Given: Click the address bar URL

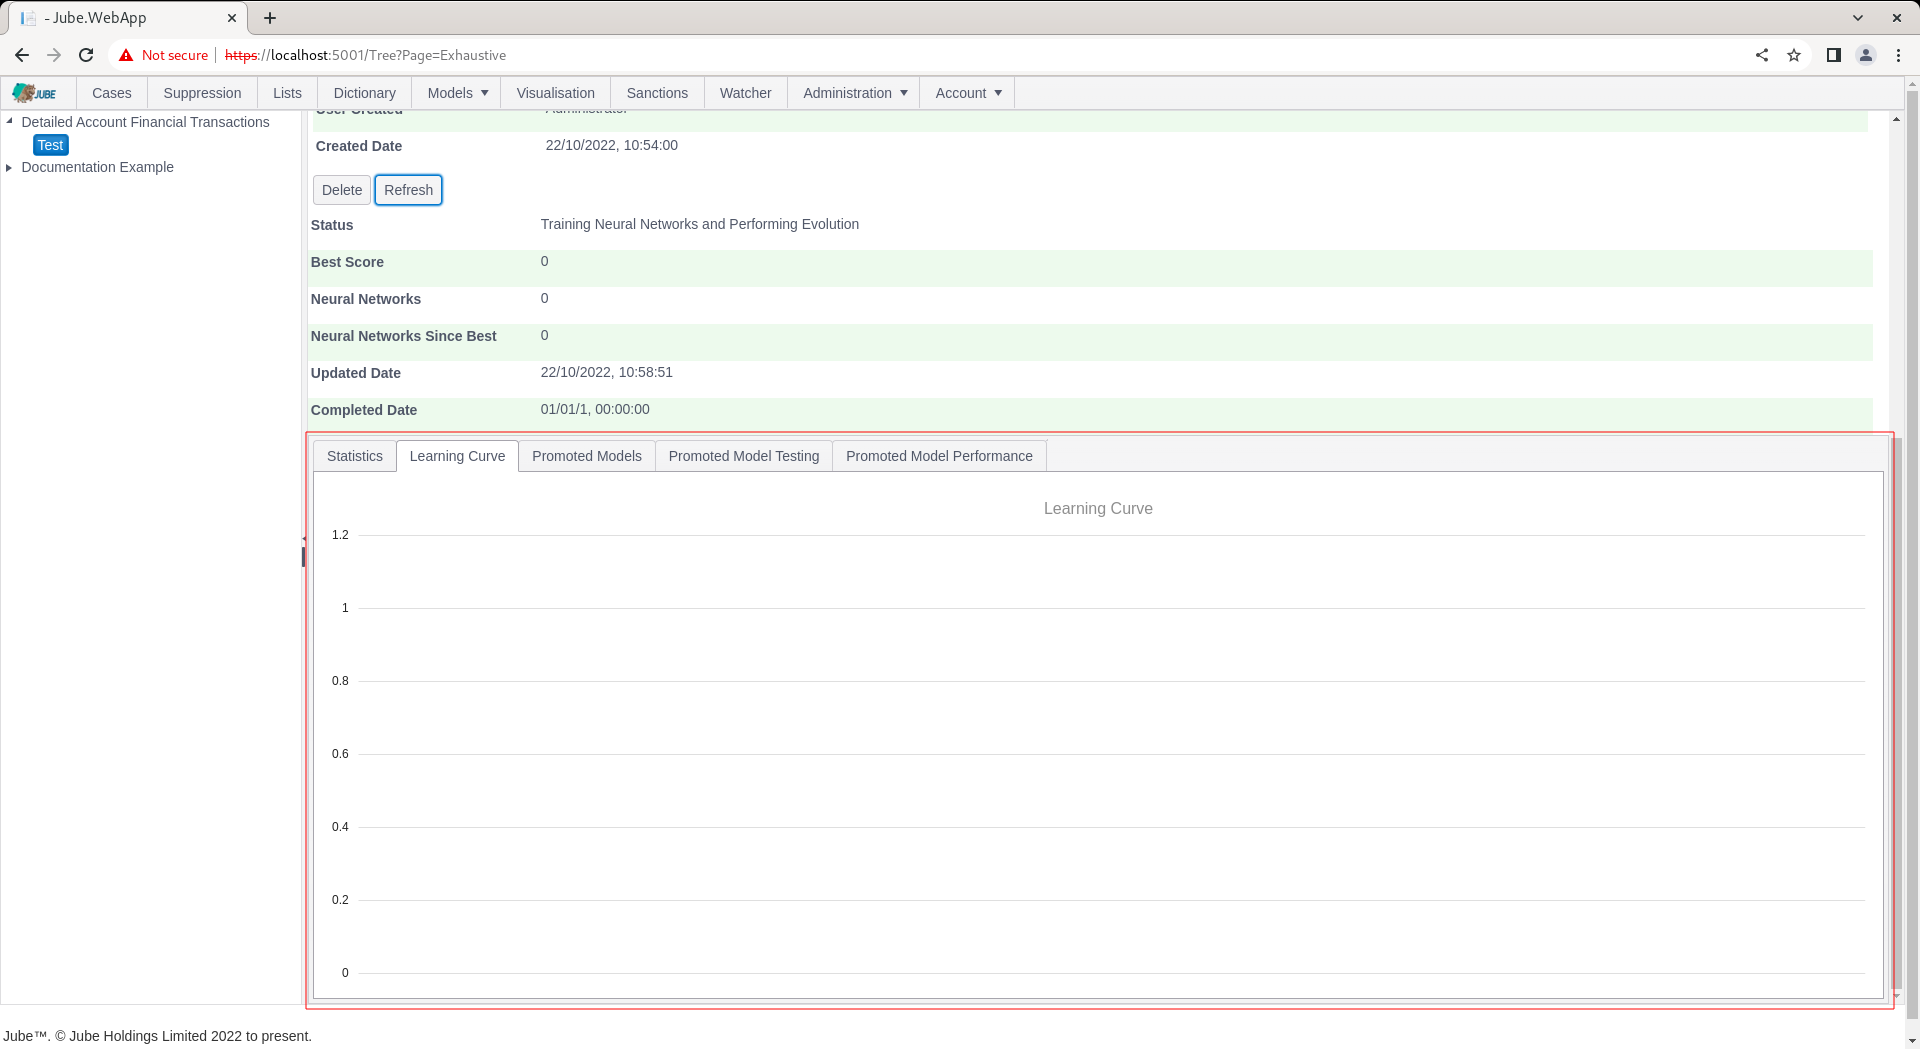Looking at the screenshot, I should tap(365, 55).
